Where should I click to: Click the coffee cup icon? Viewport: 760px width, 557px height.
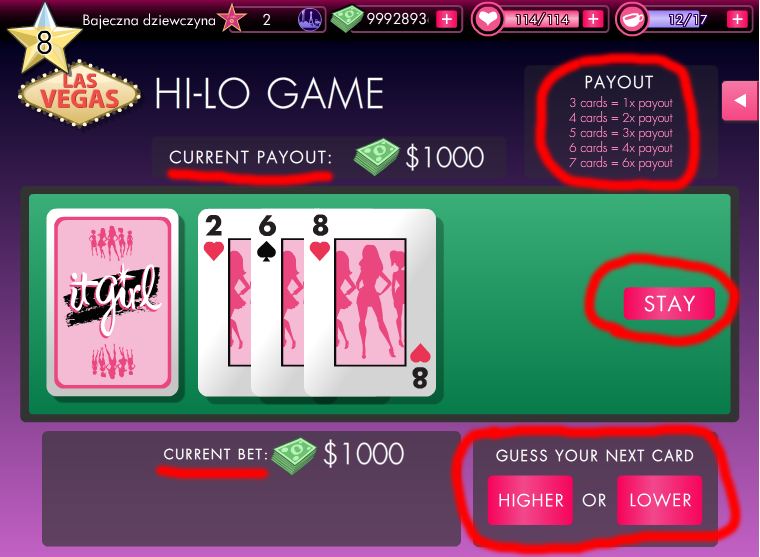pyautogui.click(x=632, y=19)
